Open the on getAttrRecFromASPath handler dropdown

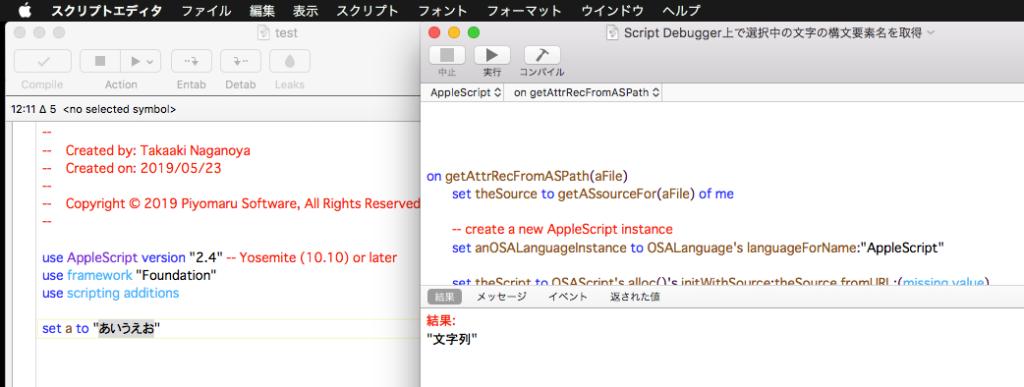click(x=586, y=93)
